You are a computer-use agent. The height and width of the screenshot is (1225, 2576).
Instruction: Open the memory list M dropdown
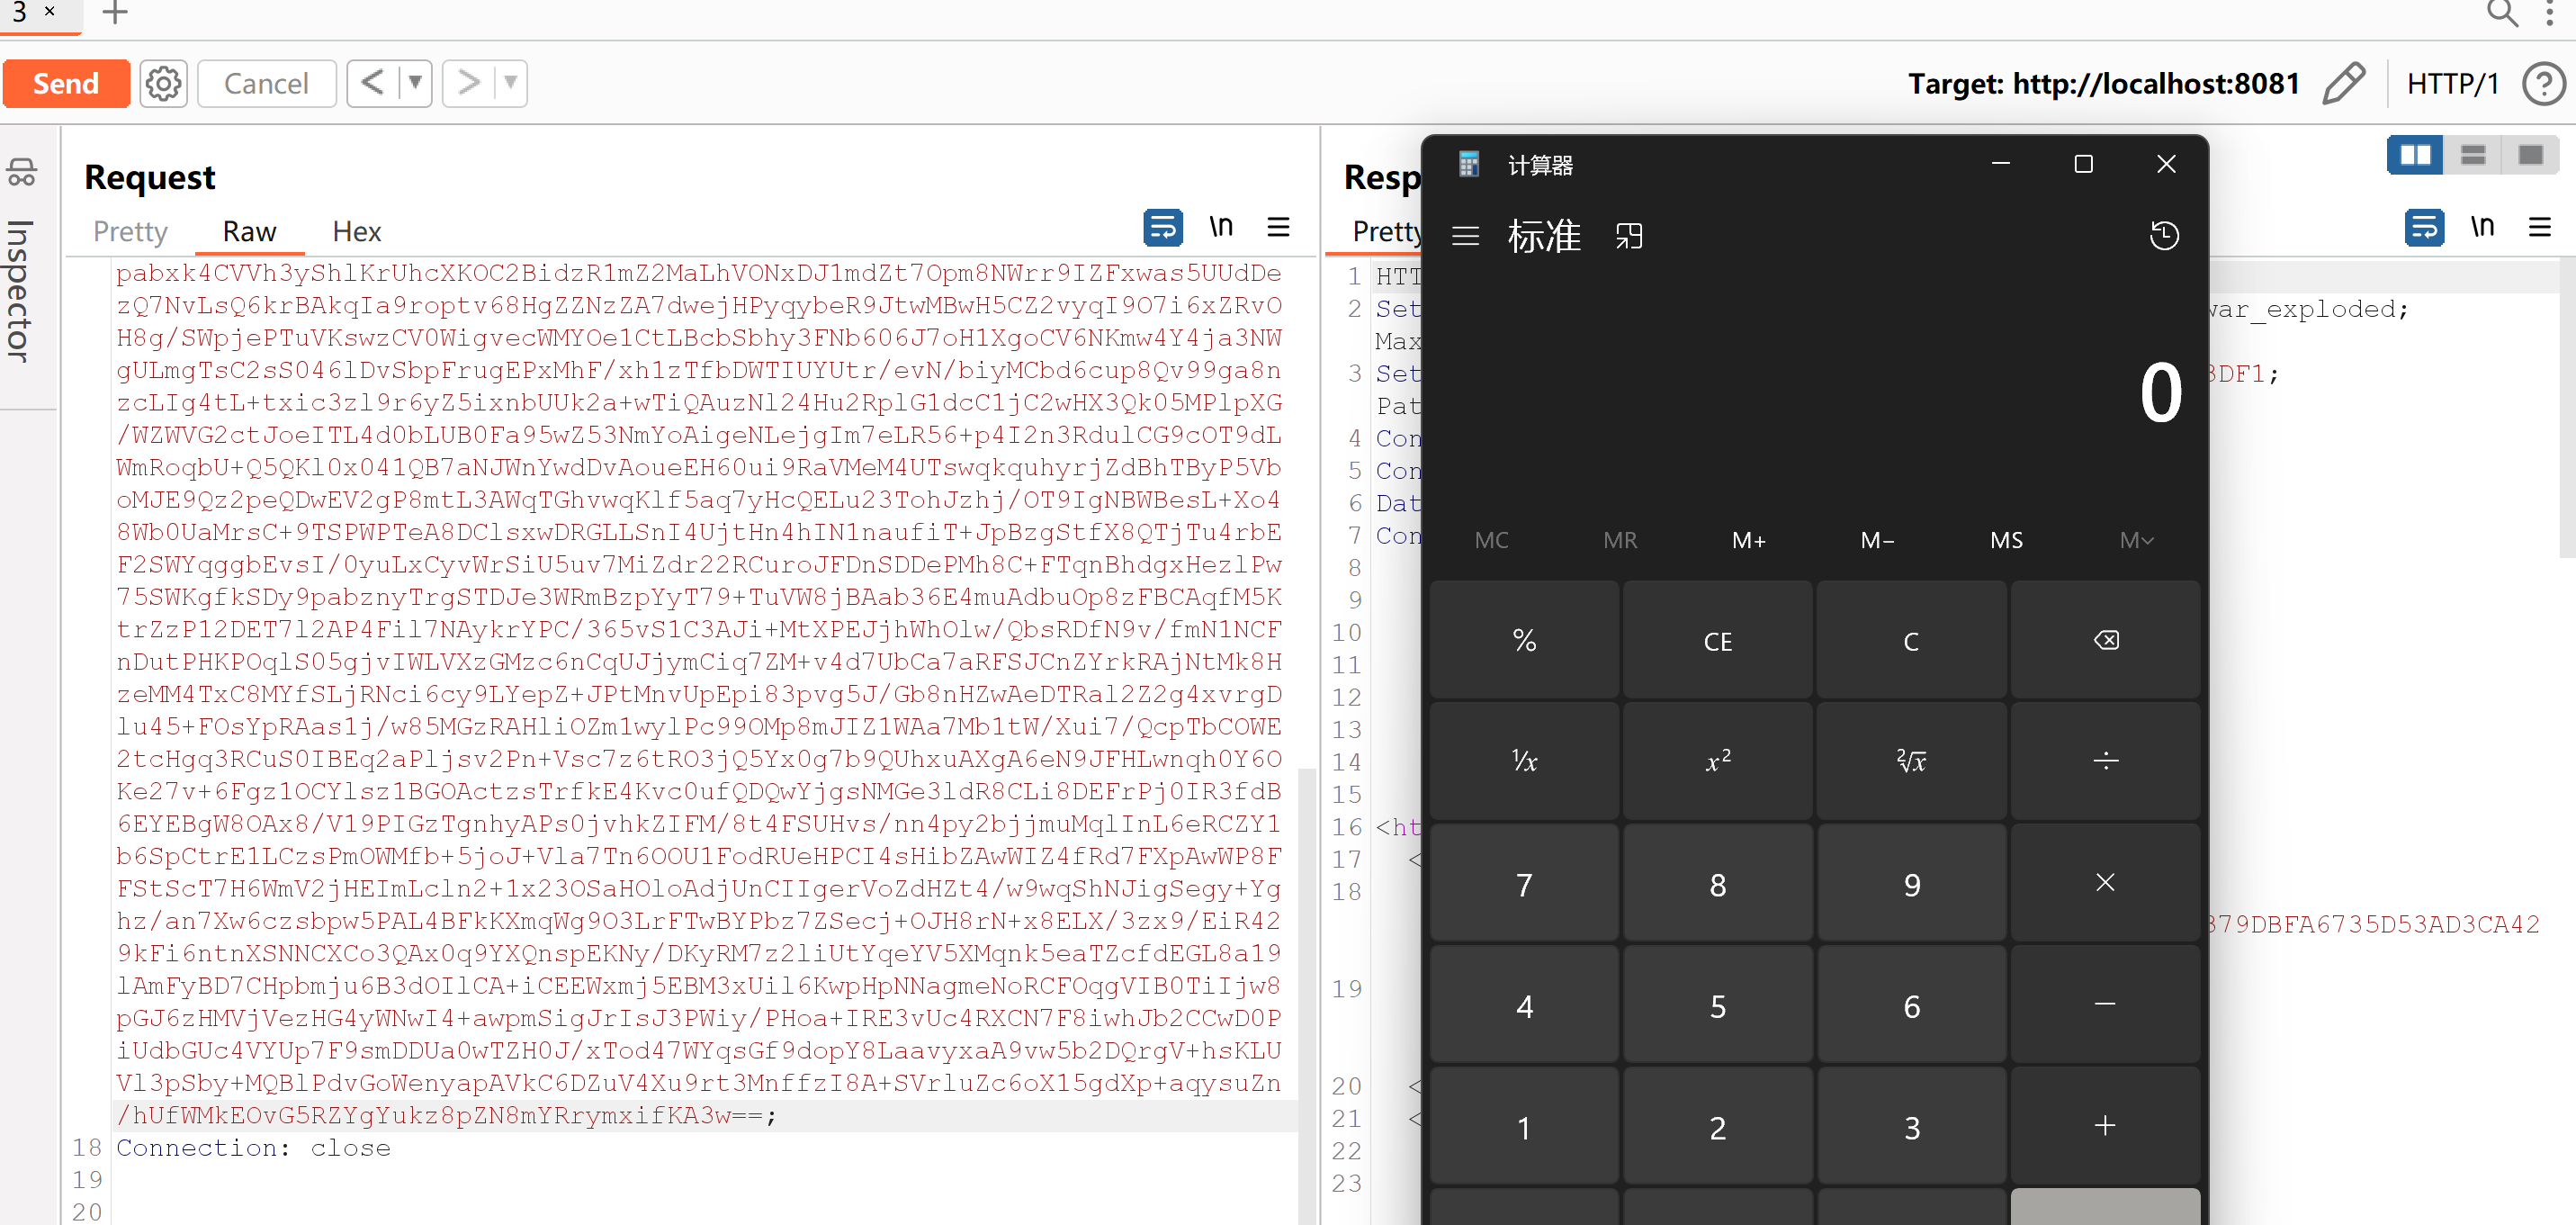[2135, 540]
